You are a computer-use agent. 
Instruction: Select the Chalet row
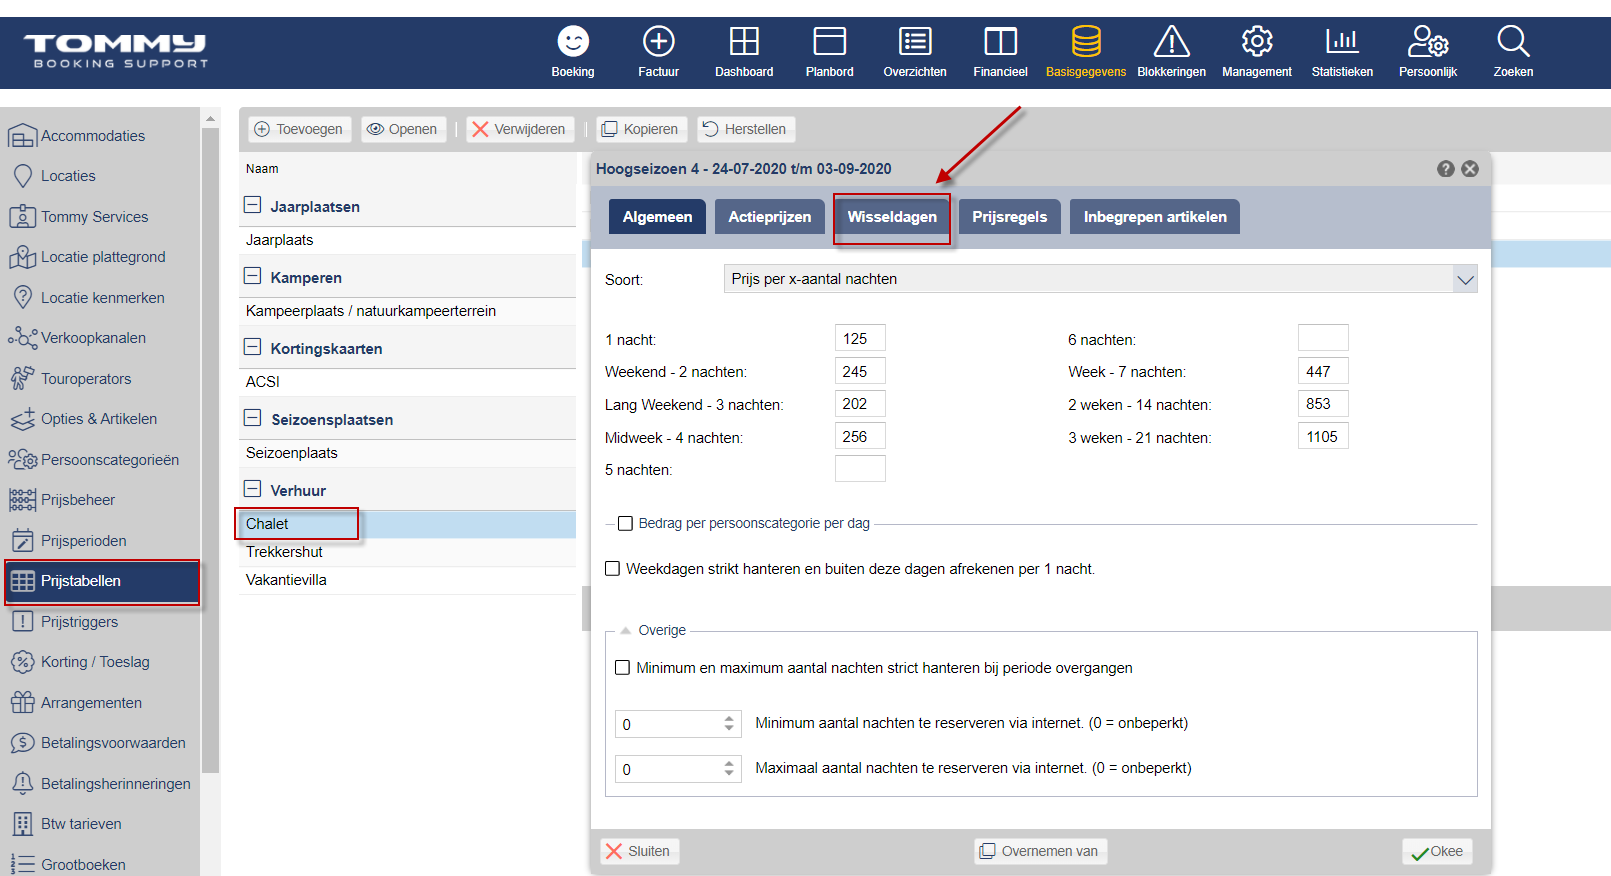pos(407,524)
